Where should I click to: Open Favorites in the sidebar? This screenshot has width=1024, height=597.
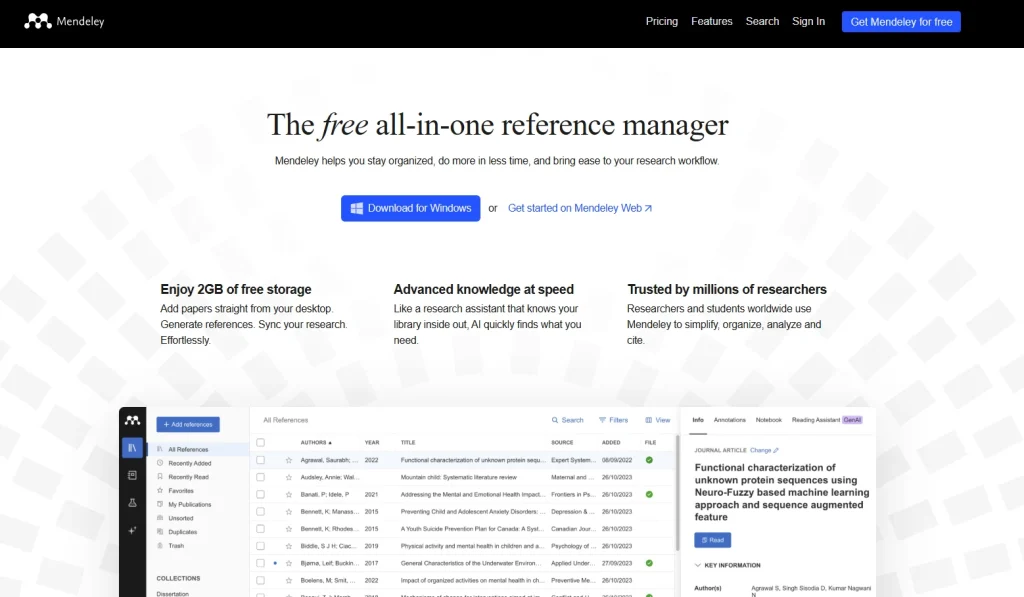pyautogui.click(x=181, y=491)
